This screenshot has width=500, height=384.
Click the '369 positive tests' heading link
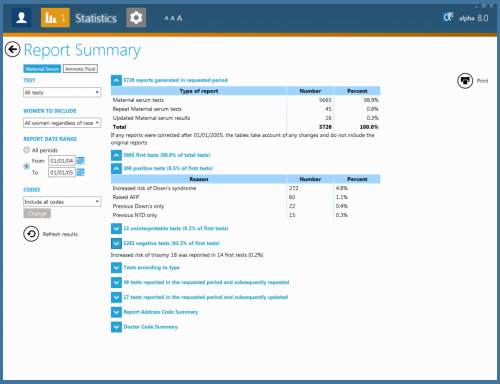click(168, 168)
